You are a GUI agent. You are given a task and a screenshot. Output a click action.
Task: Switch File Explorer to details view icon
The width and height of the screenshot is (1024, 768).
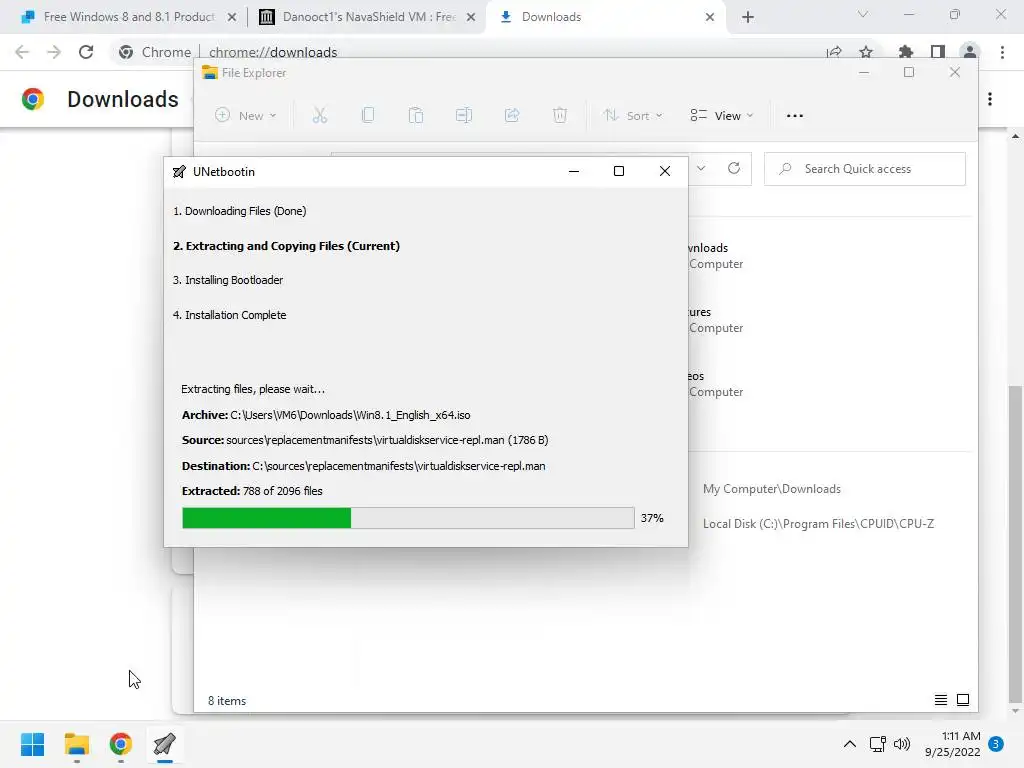[x=940, y=700]
